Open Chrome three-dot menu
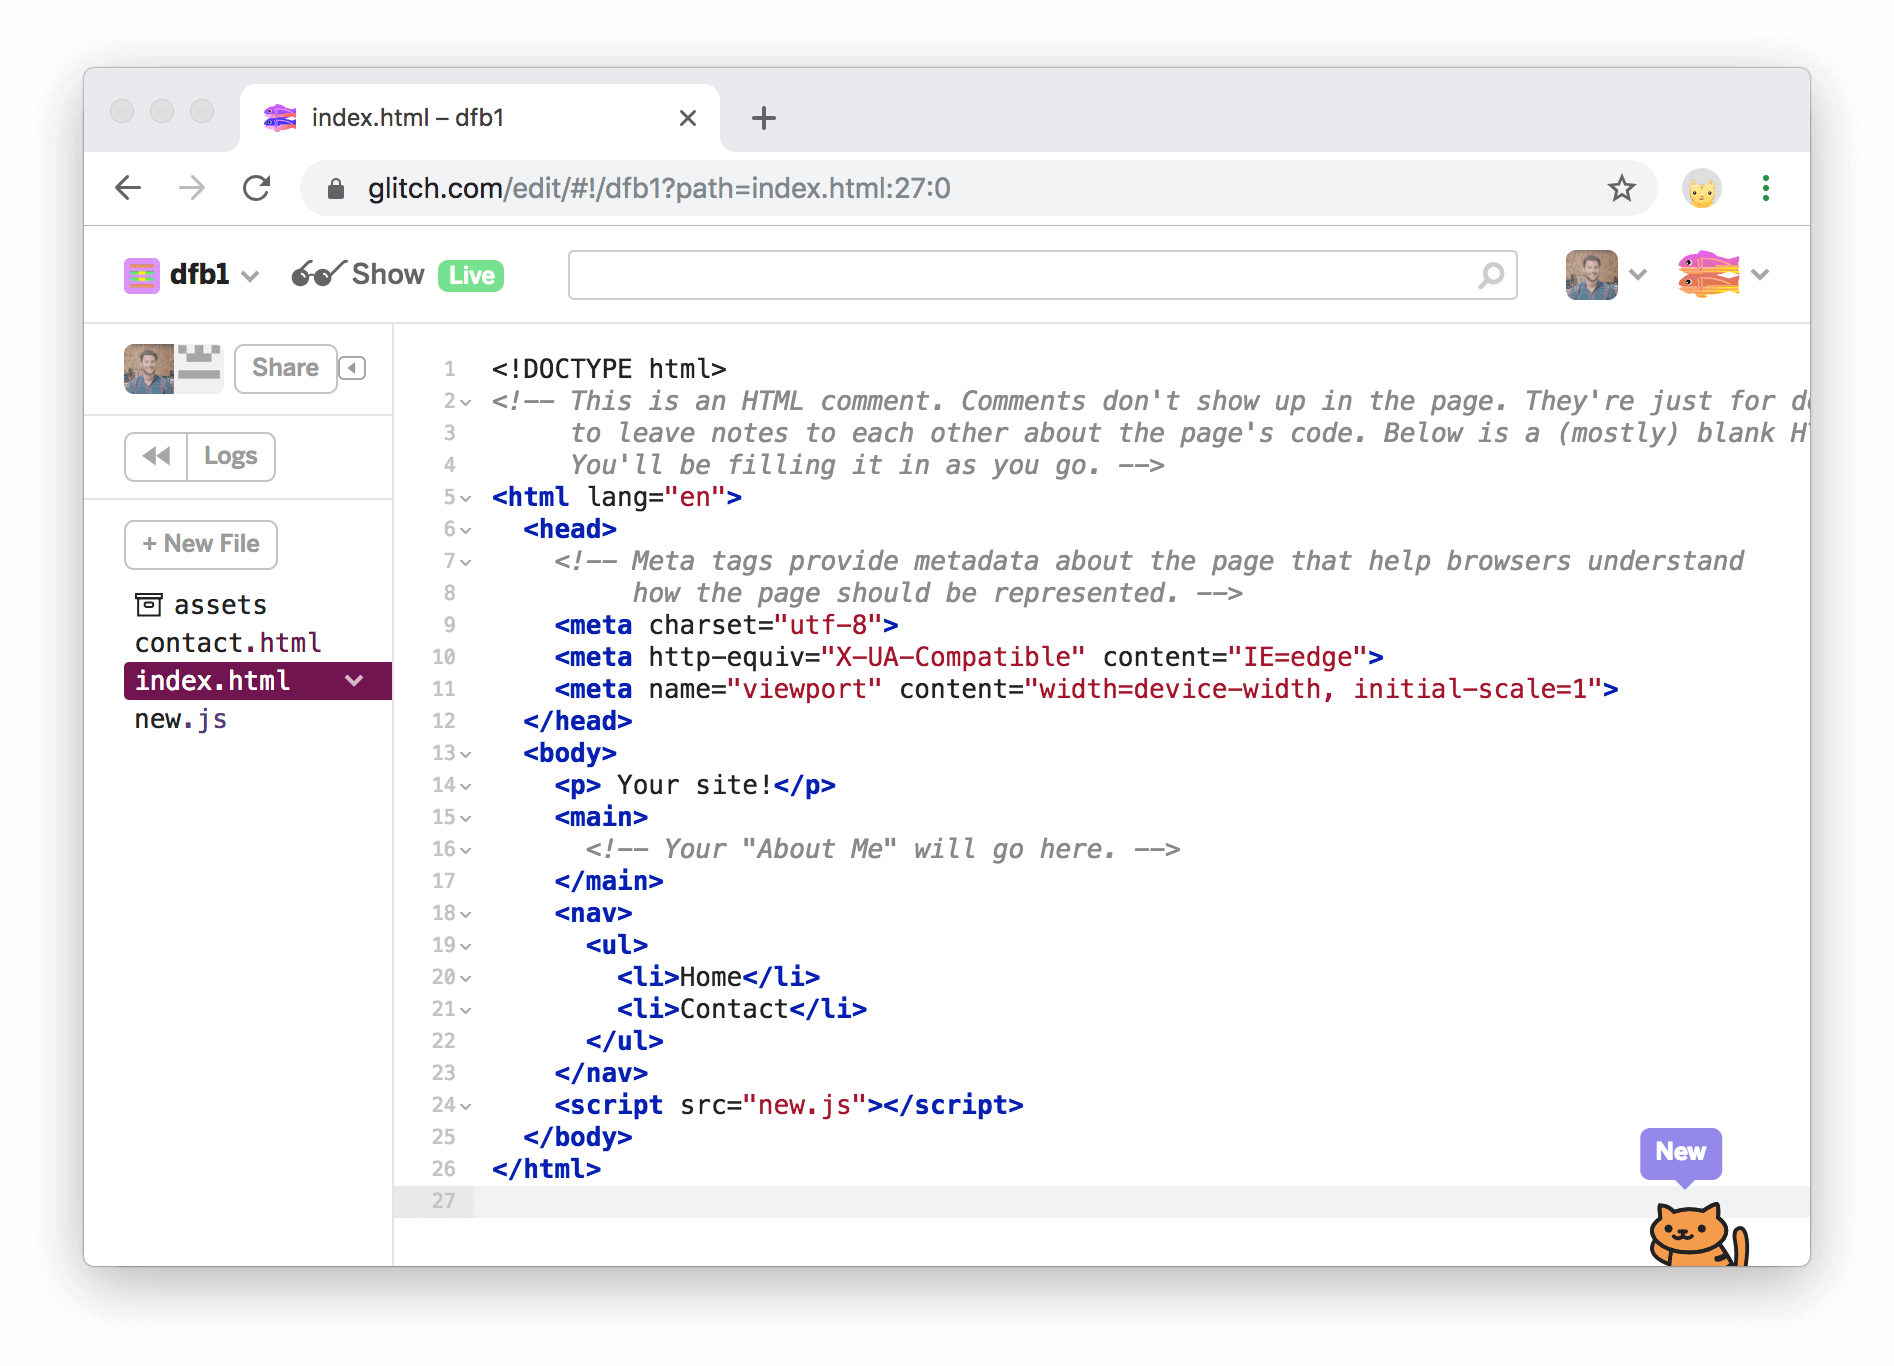The height and width of the screenshot is (1366, 1894). [x=1765, y=188]
